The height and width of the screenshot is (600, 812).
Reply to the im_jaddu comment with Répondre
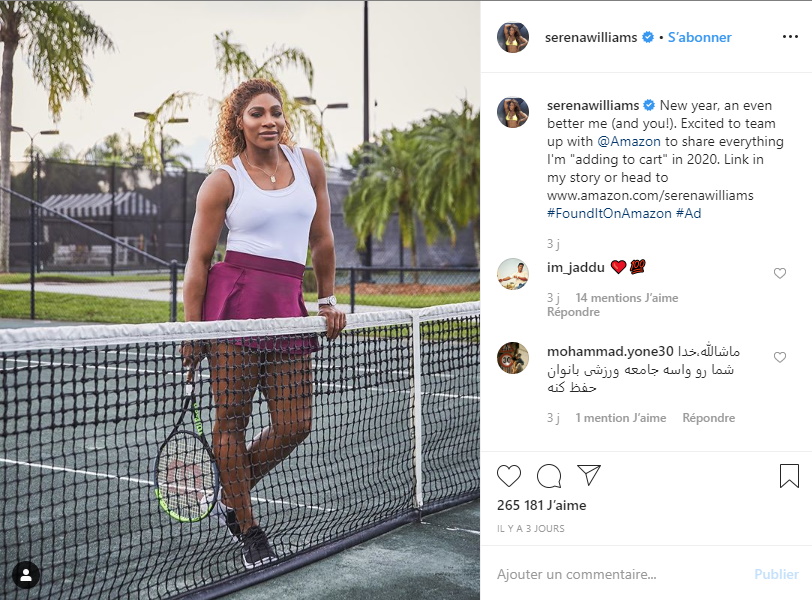(x=573, y=312)
